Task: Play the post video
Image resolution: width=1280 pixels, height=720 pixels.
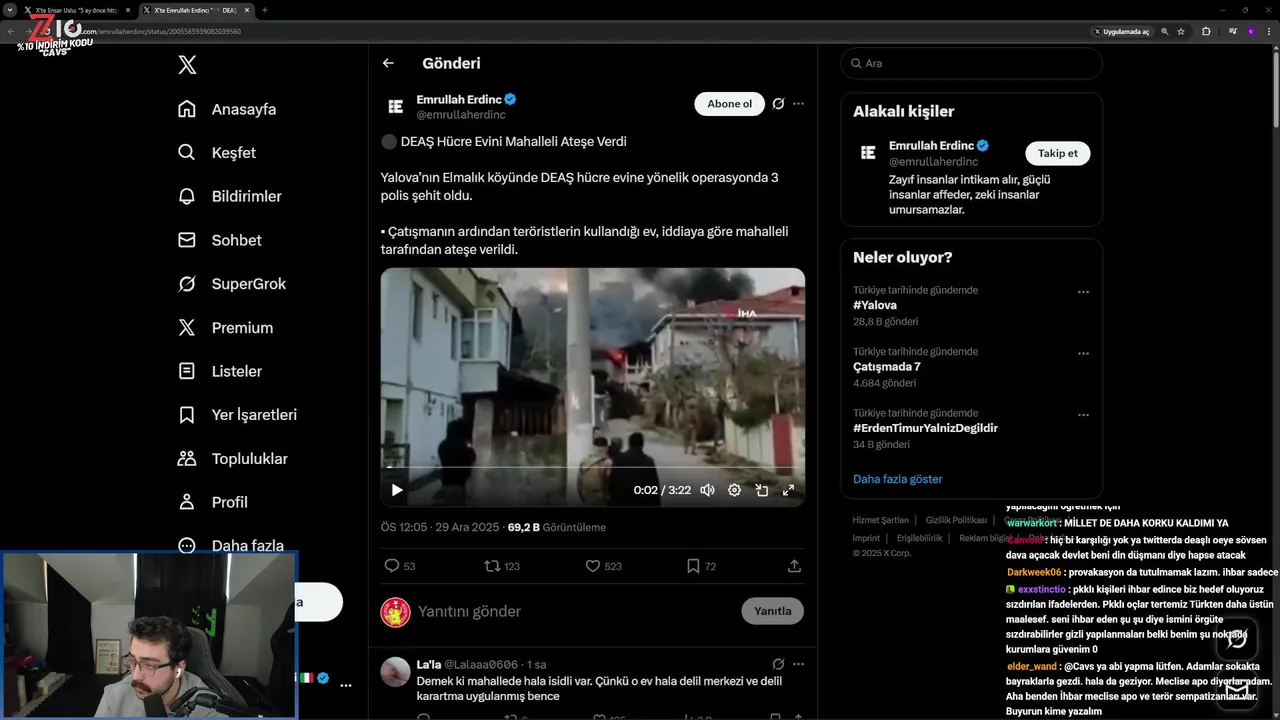Action: click(x=397, y=490)
